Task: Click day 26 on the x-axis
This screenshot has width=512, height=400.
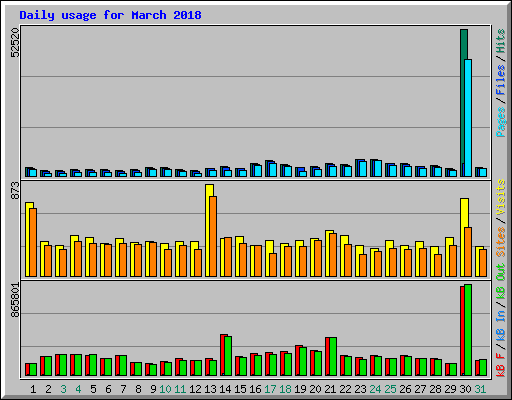Action: [x=405, y=389]
